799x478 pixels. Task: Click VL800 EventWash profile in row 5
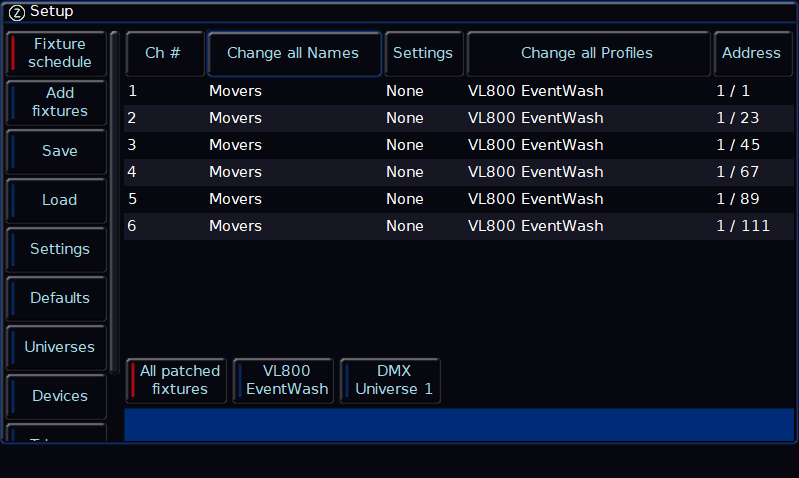[536, 199]
